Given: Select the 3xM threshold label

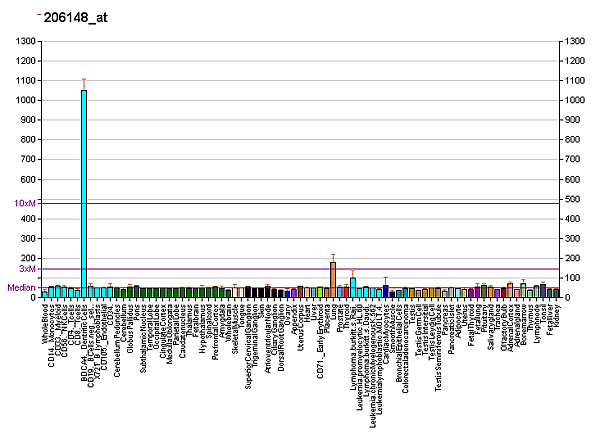Looking at the screenshot, I should [27, 269].
